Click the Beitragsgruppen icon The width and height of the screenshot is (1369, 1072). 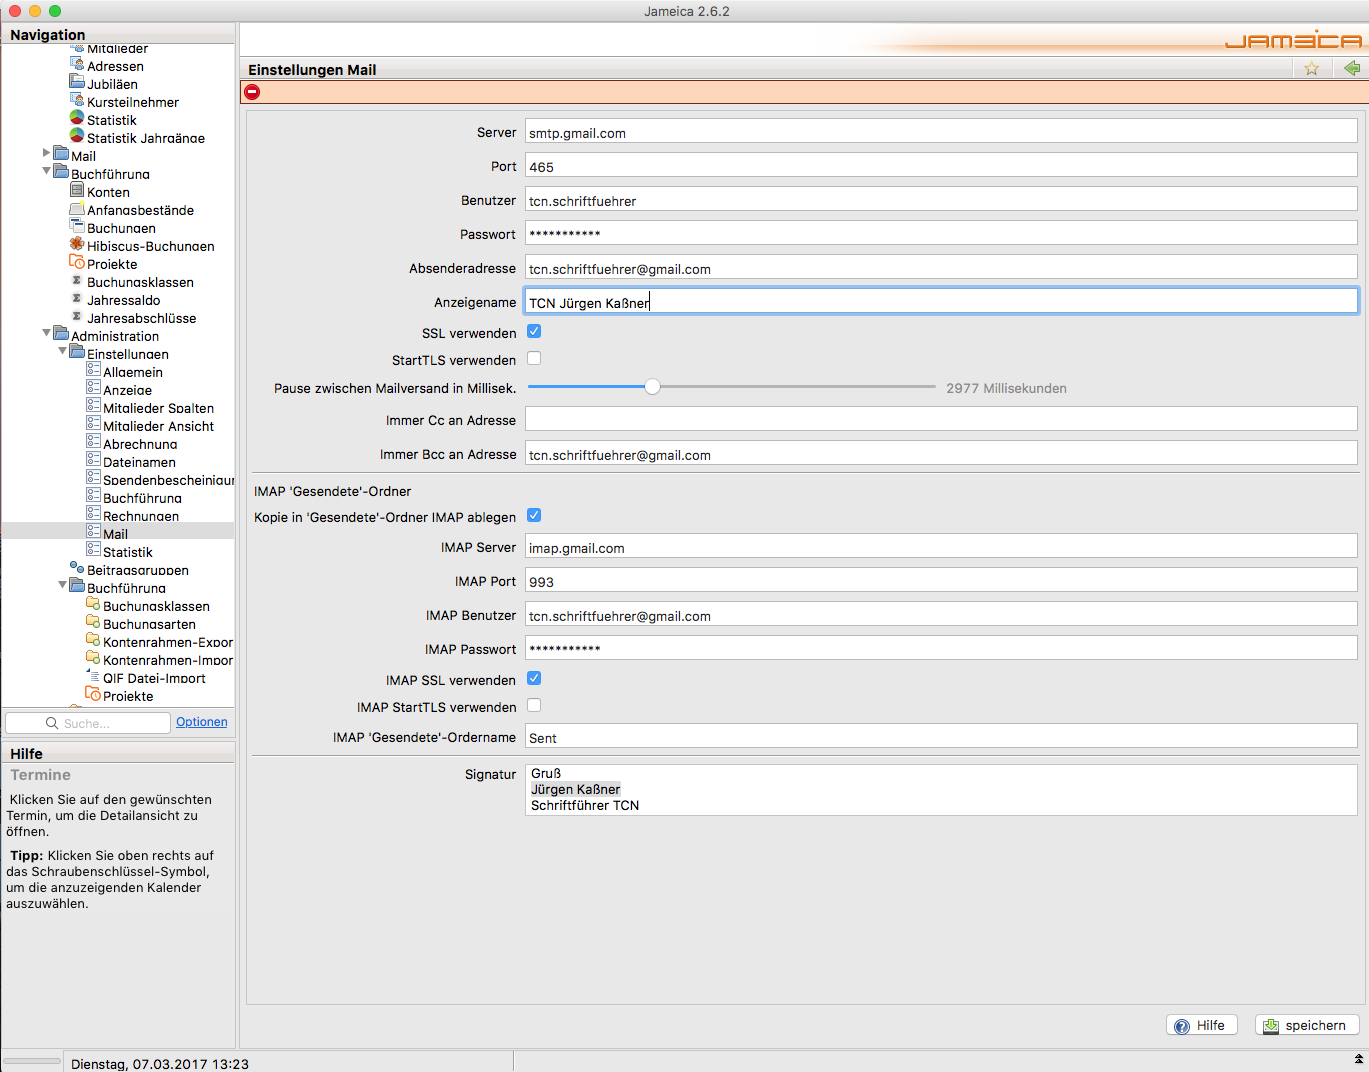[77, 568]
